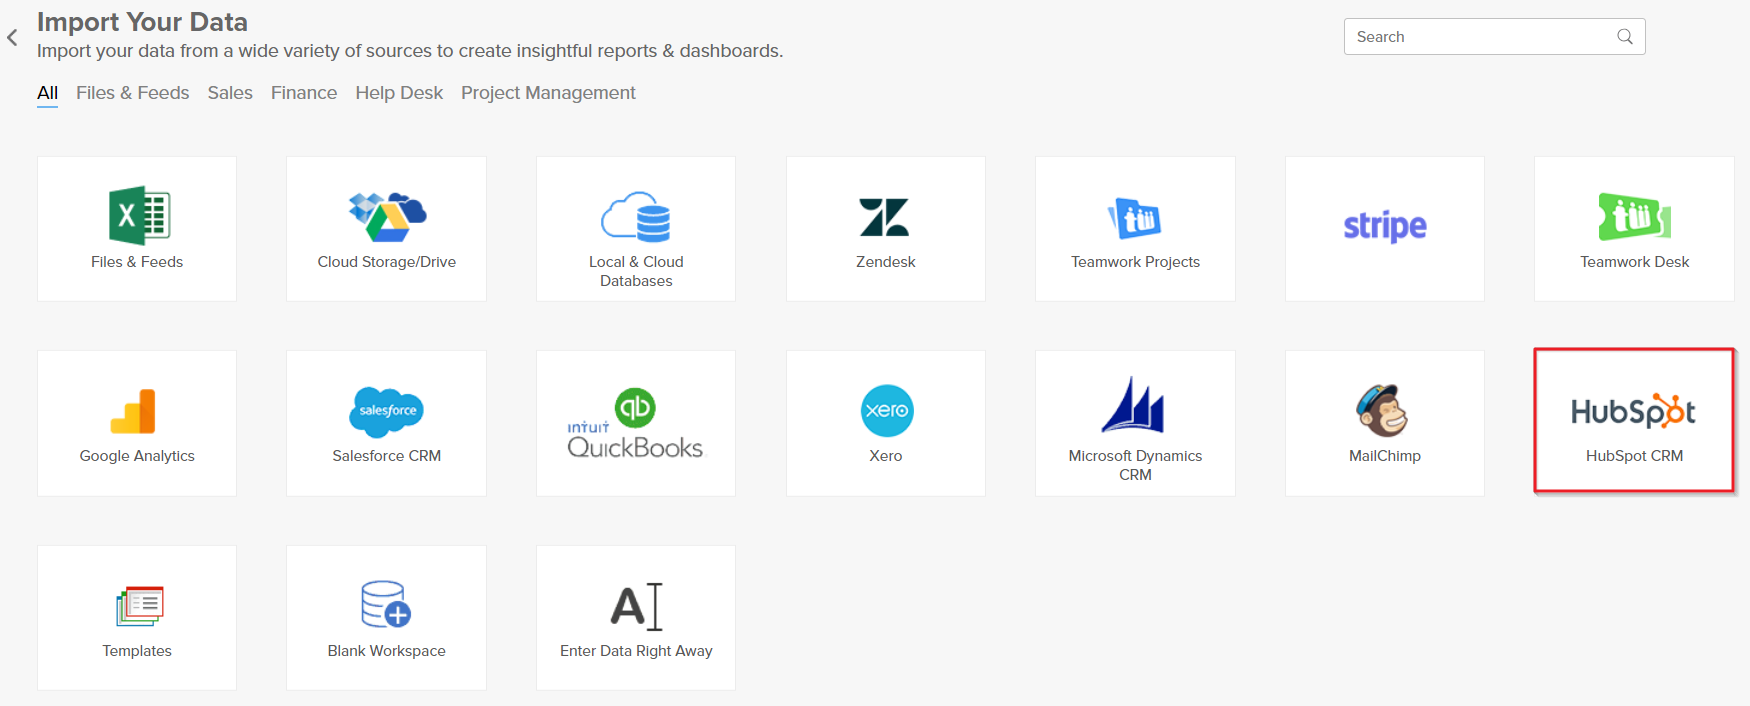Open the Files & Feeds Excel icon
This screenshot has height=706, width=1750.
click(x=139, y=215)
